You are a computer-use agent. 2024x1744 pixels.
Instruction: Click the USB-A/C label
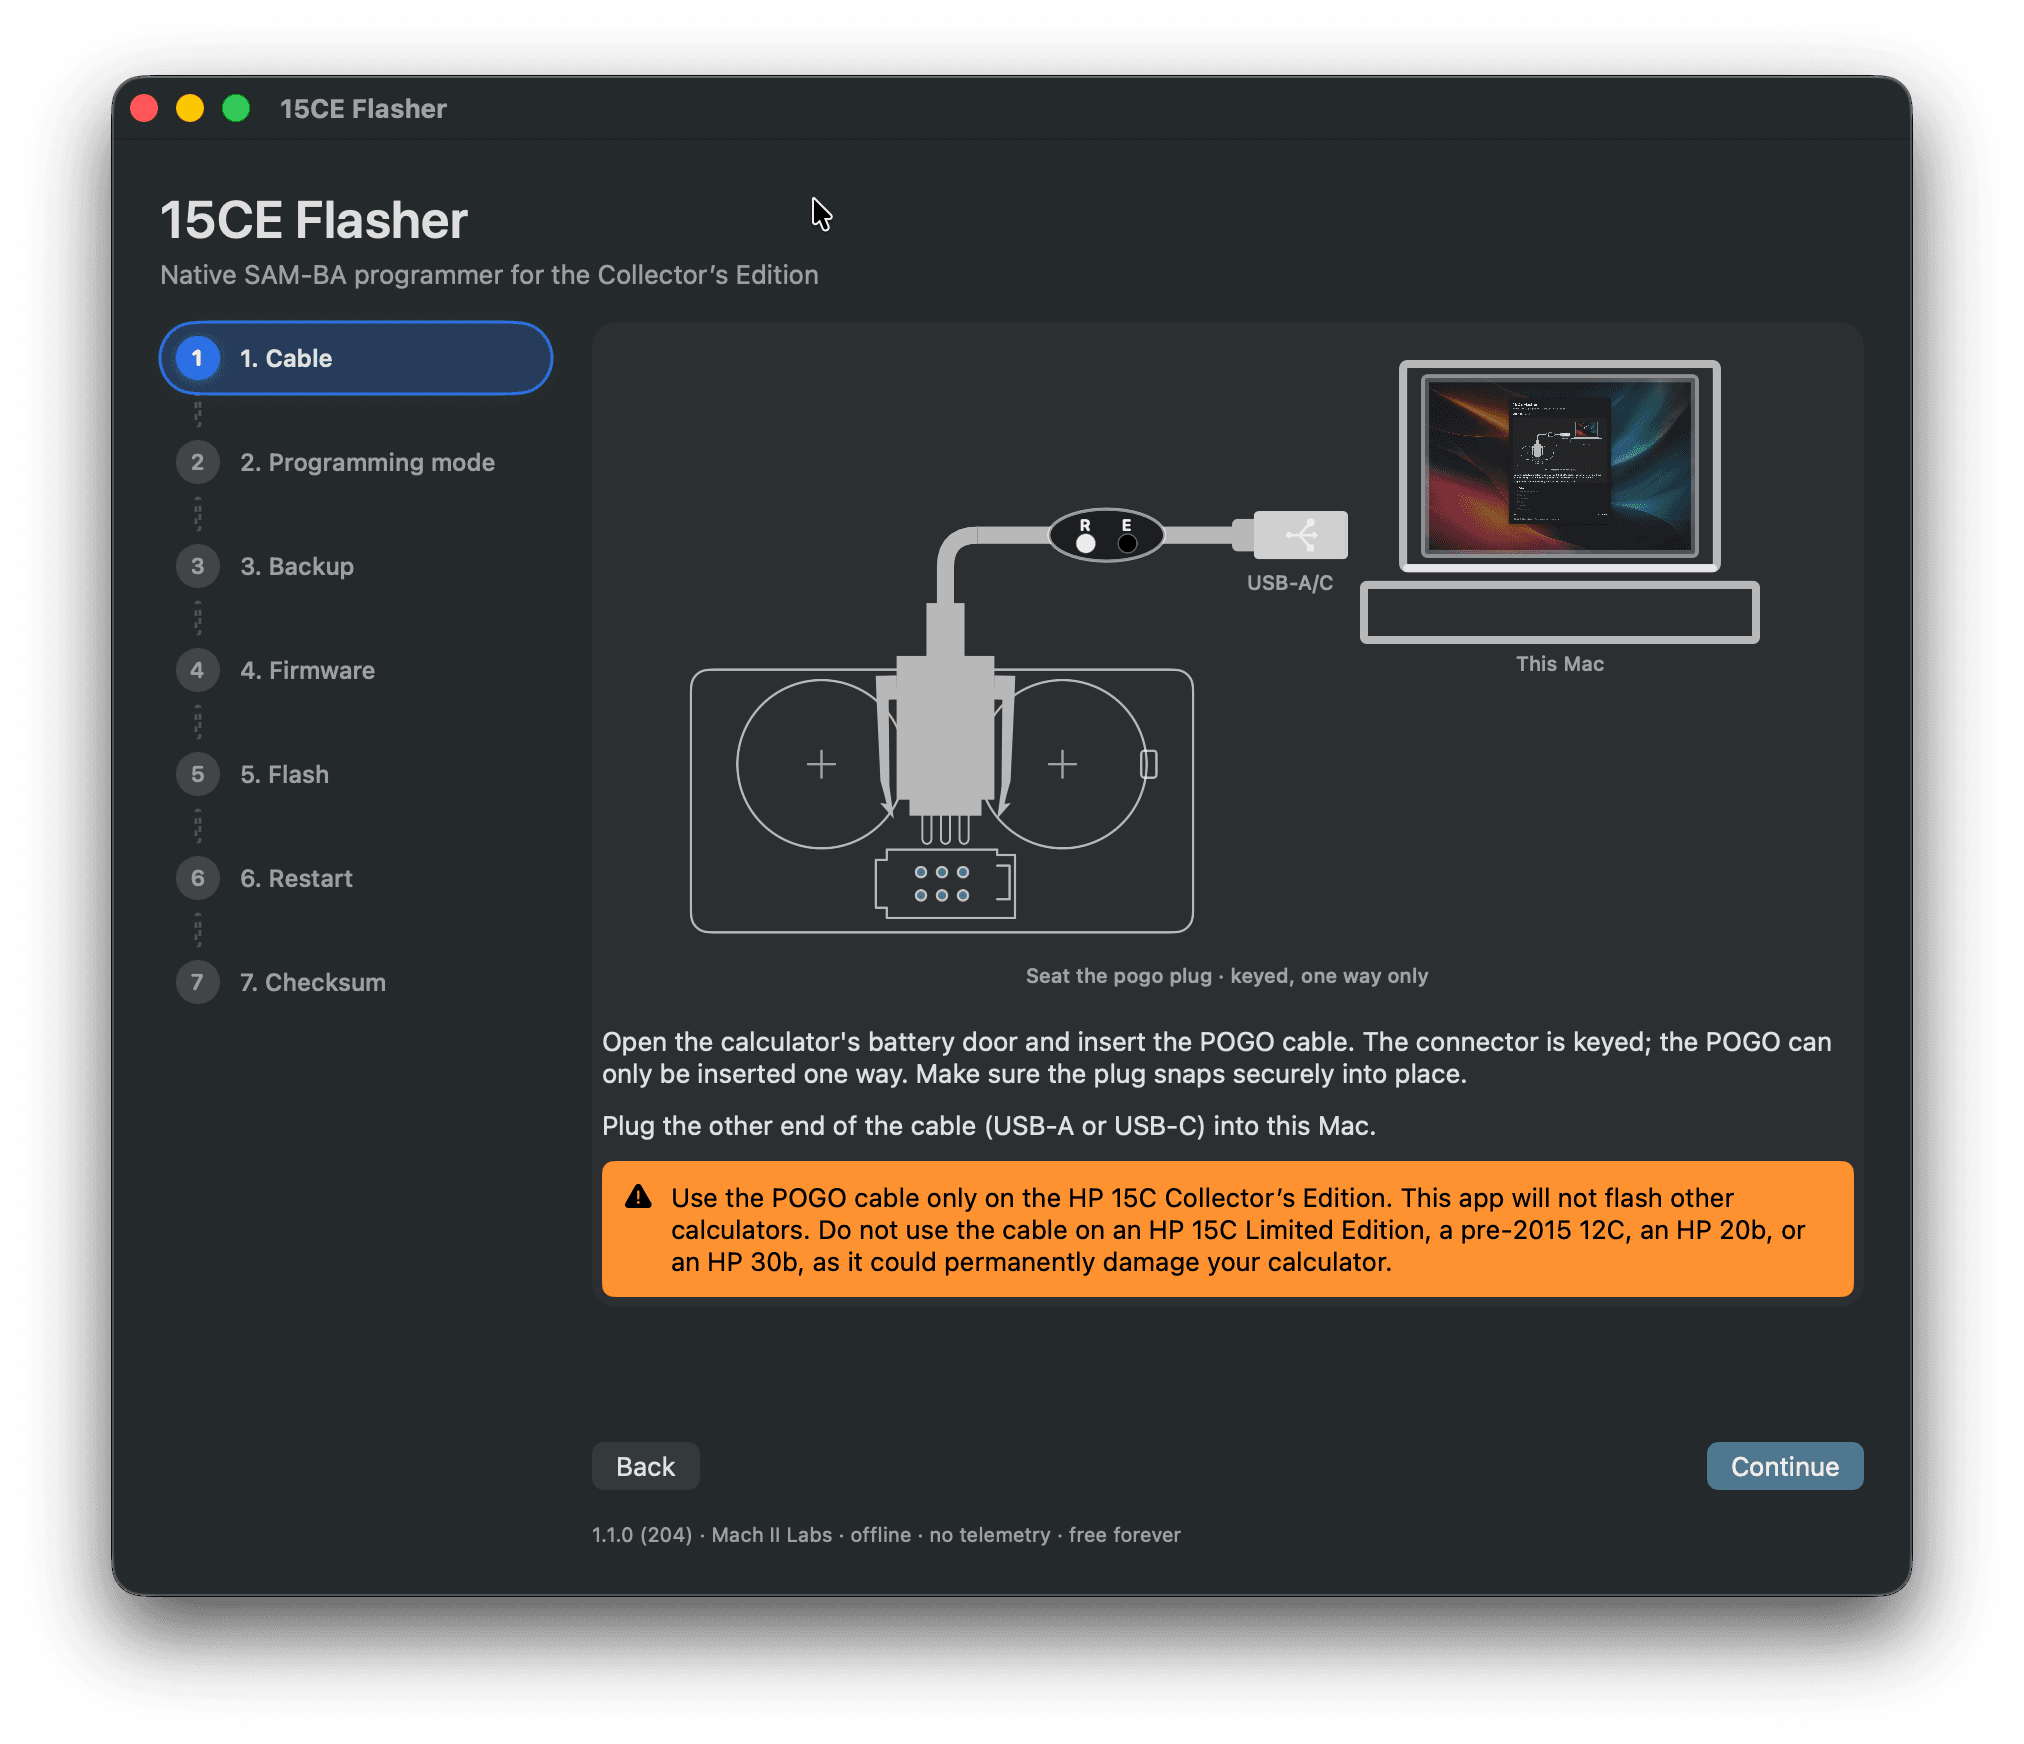1289,583
